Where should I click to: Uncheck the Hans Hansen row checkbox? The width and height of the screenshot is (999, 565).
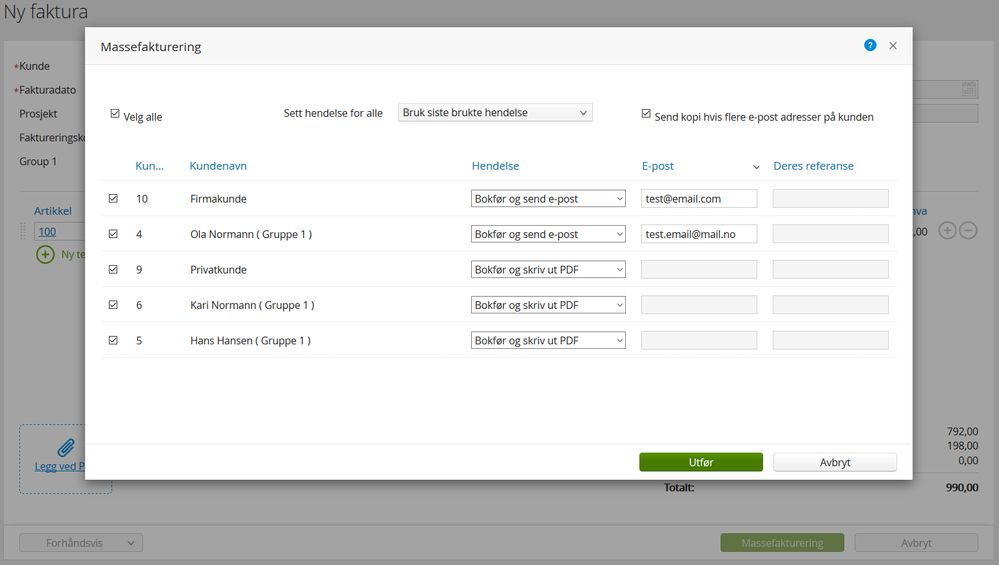(x=113, y=341)
